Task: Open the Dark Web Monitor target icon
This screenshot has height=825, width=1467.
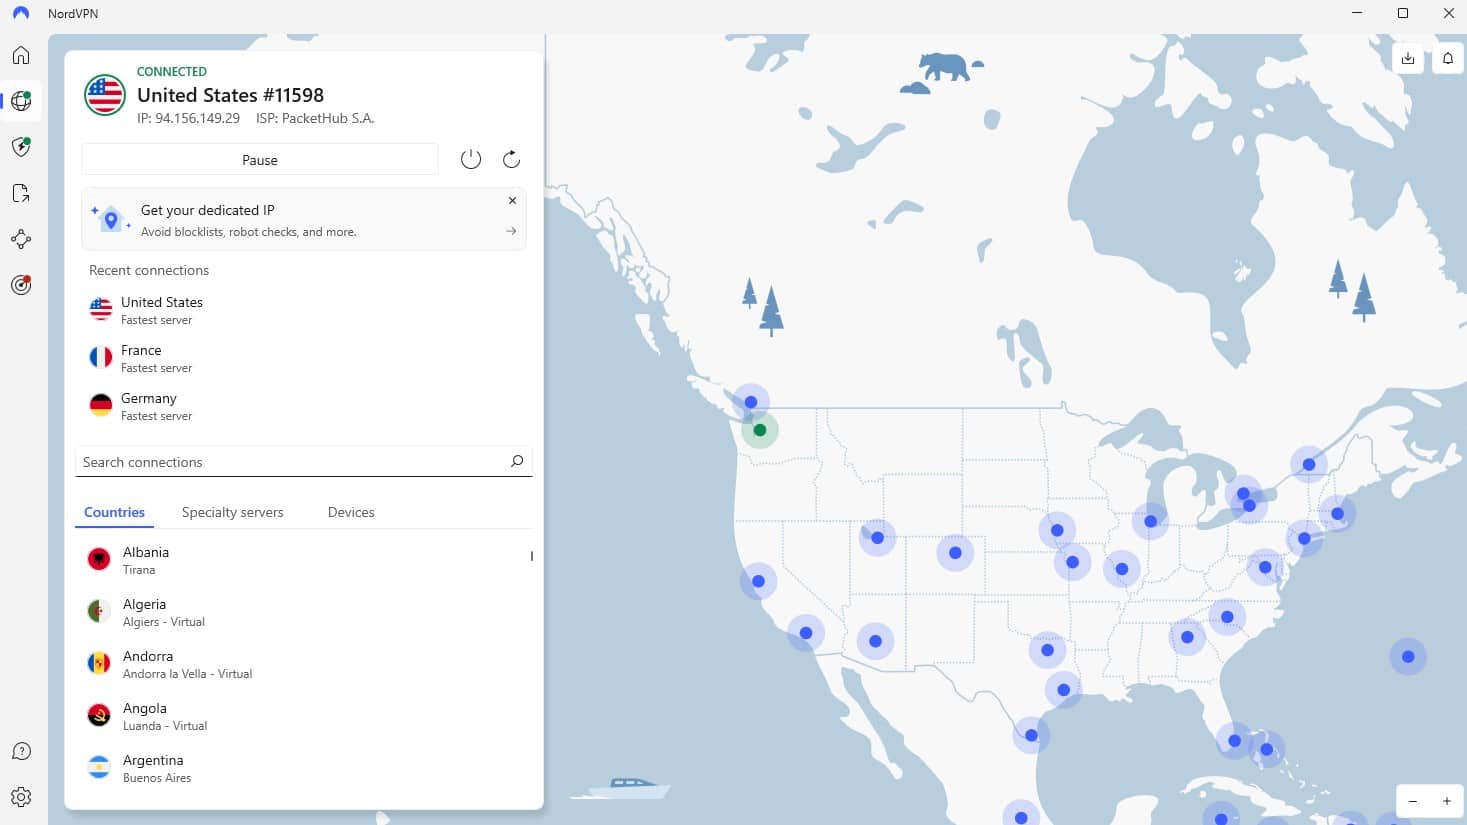Action: click(x=21, y=285)
